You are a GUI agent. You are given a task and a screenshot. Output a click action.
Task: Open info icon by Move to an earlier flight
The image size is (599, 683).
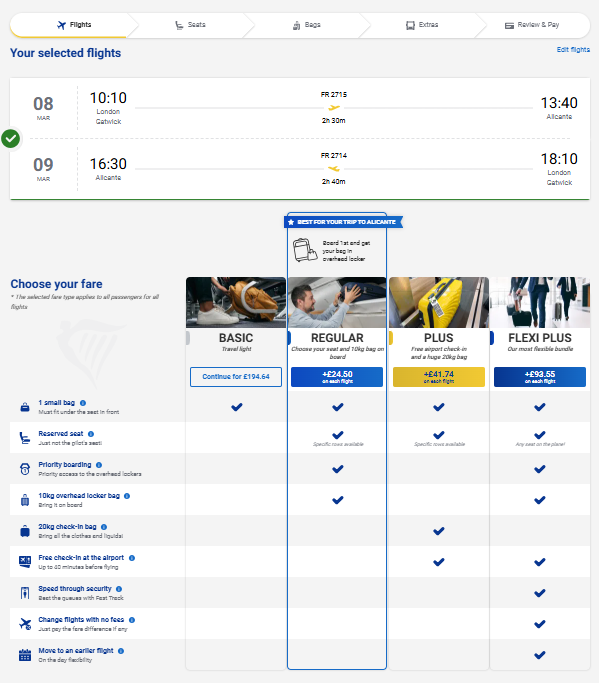coord(121,651)
